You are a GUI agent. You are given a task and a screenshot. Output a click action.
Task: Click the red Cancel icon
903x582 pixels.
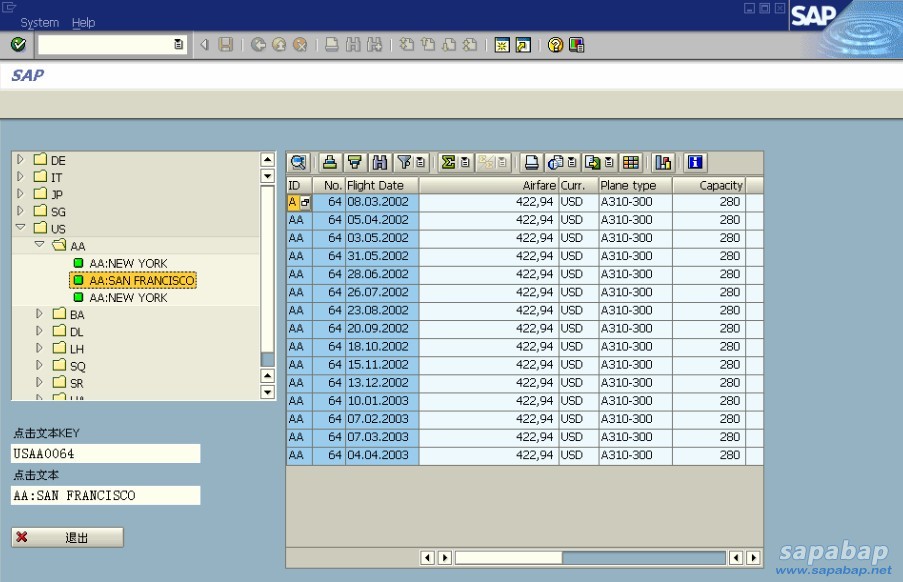click(300, 44)
